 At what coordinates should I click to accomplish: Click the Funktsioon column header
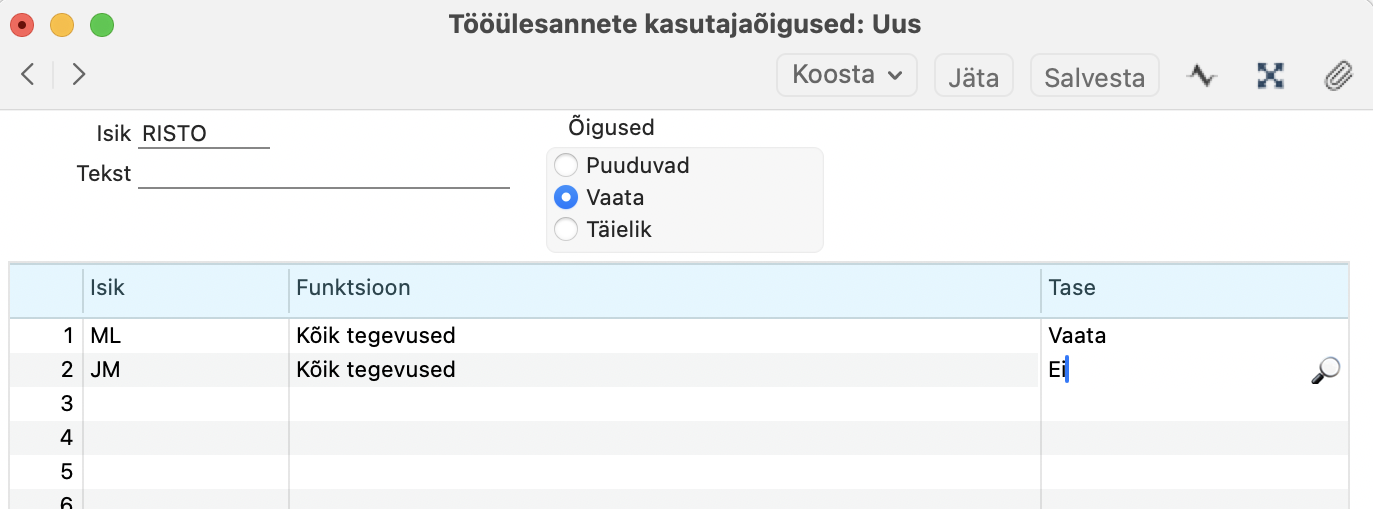click(665, 288)
